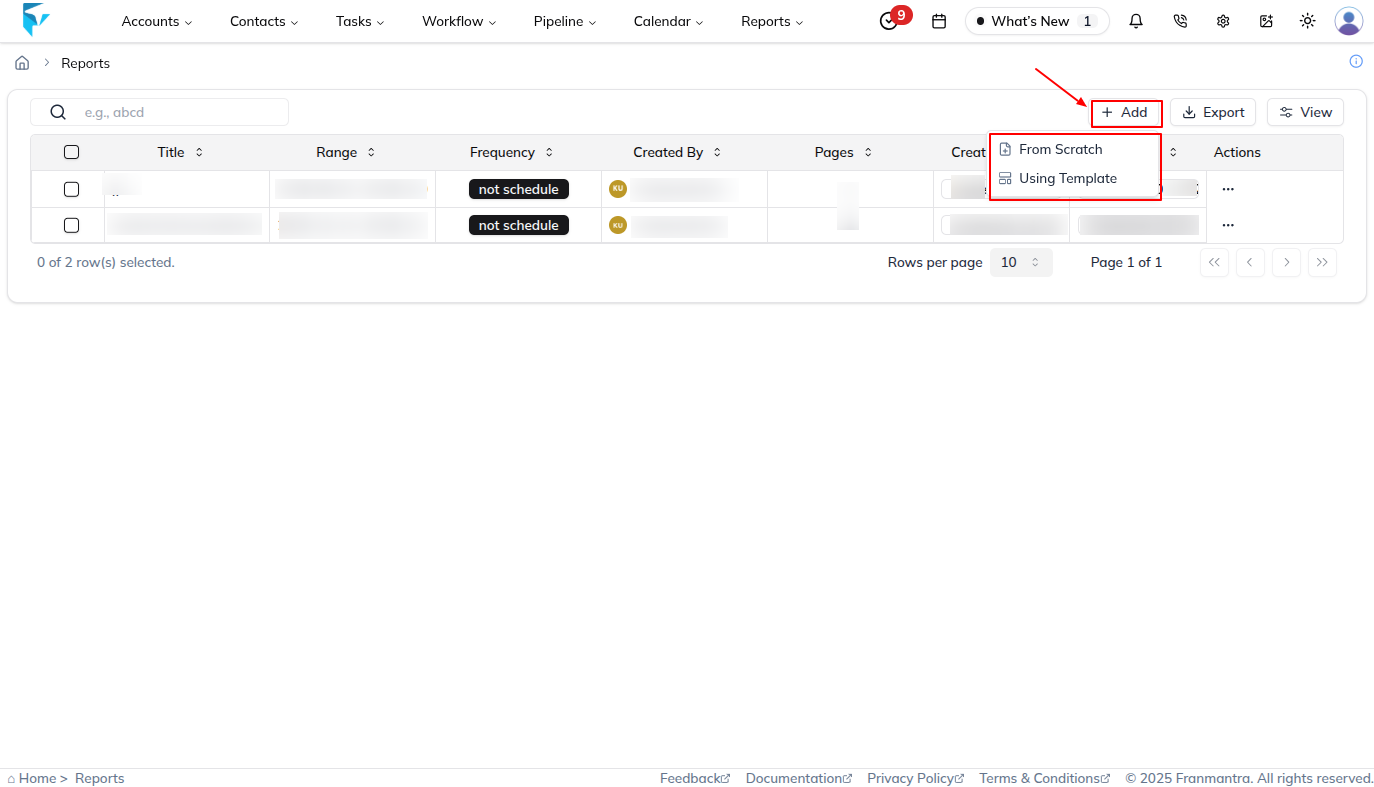Viewport: 1374px width, 787px height.
Task: Click KU avatar in second row
Action: (x=618, y=225)
